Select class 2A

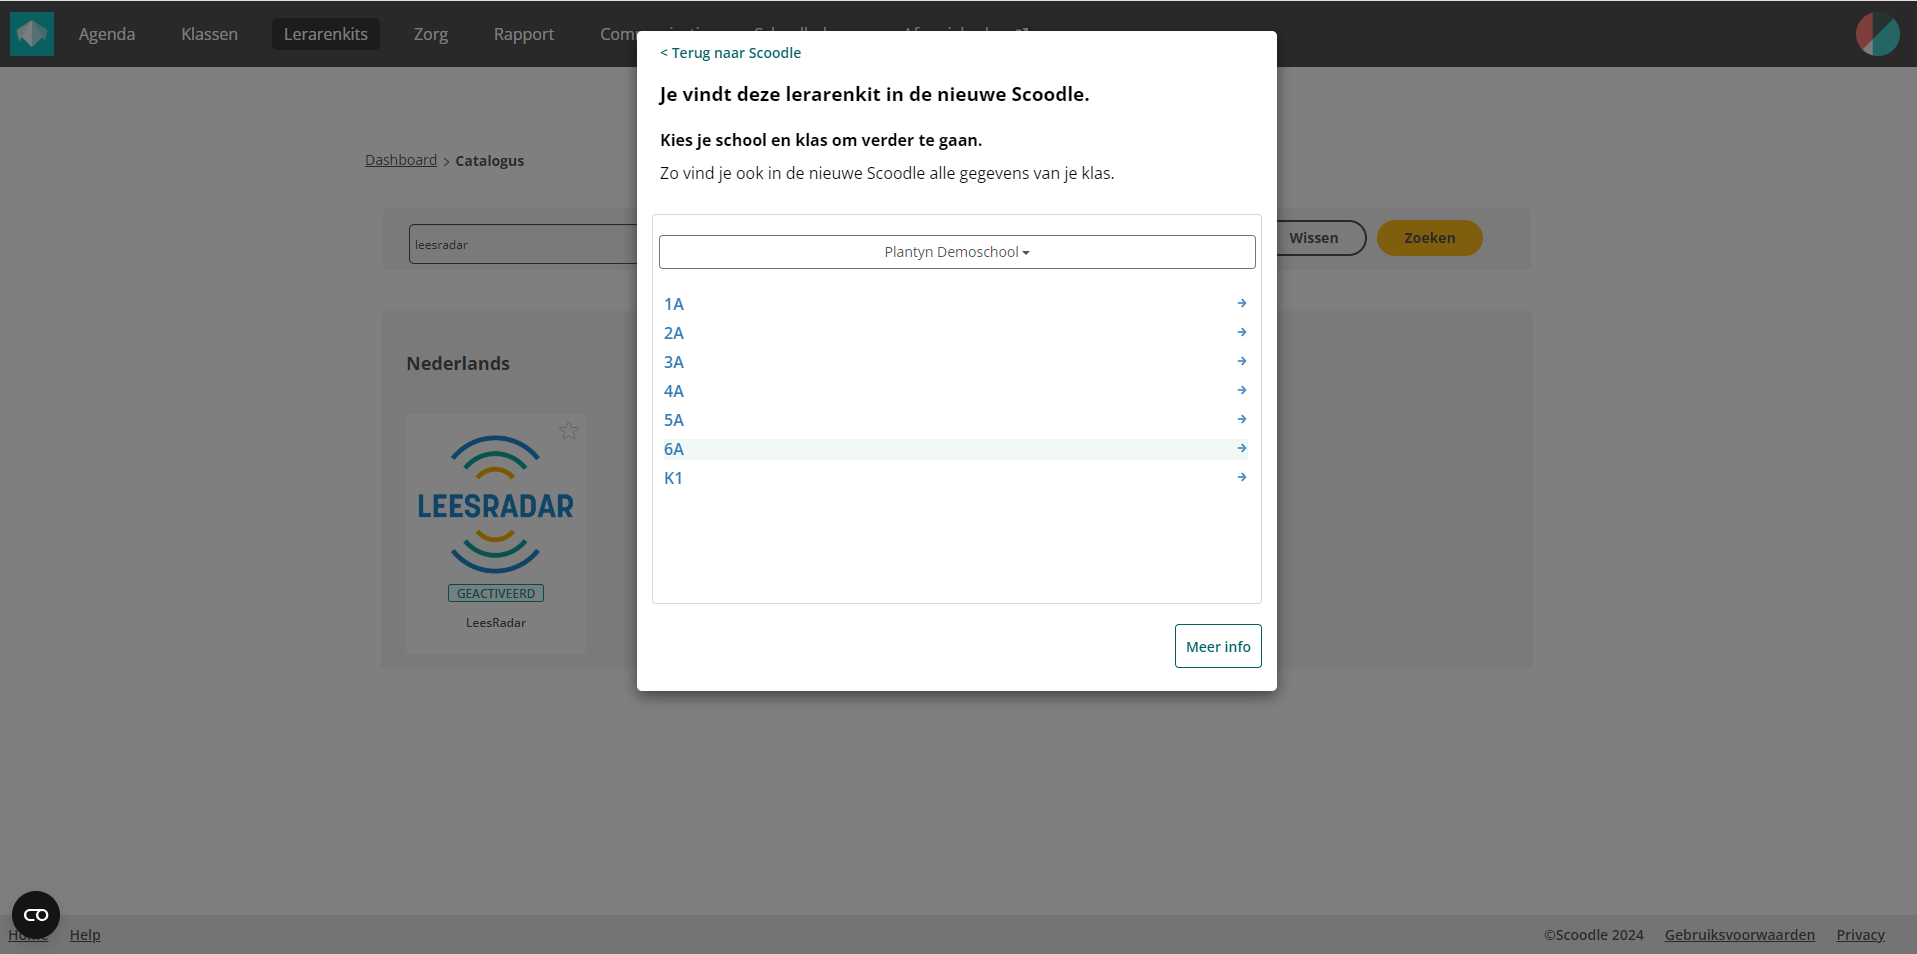tap(955, 333)
